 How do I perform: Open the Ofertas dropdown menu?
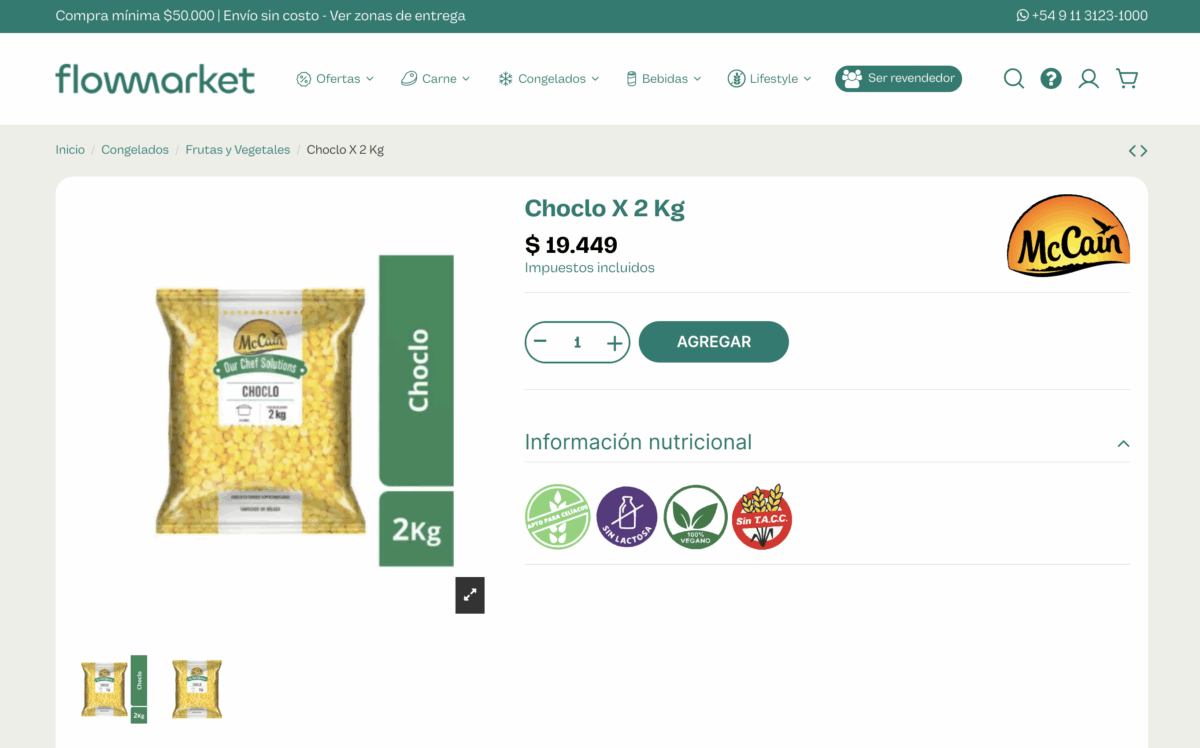(x=335, y=79)
